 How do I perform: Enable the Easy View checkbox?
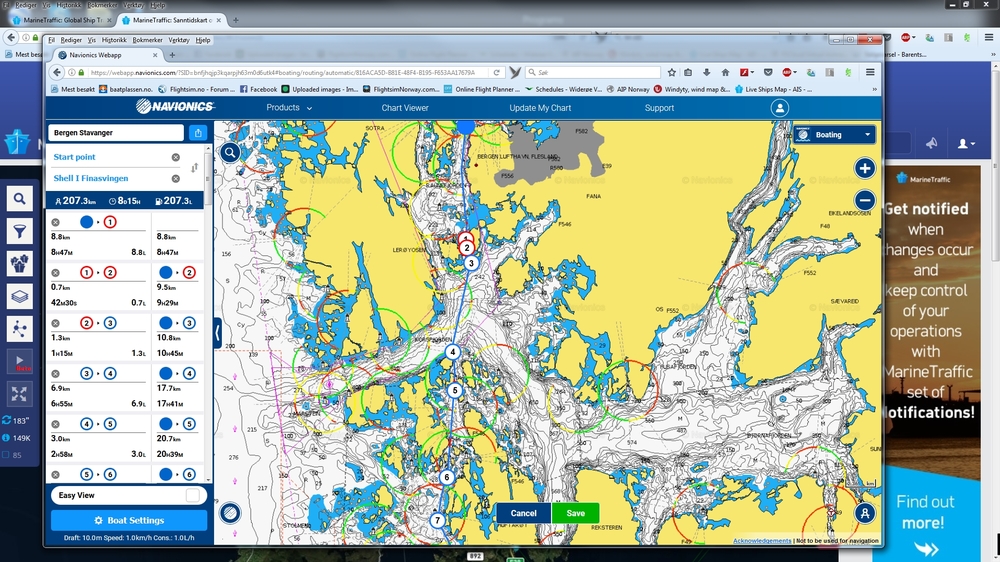click(193, 495)
